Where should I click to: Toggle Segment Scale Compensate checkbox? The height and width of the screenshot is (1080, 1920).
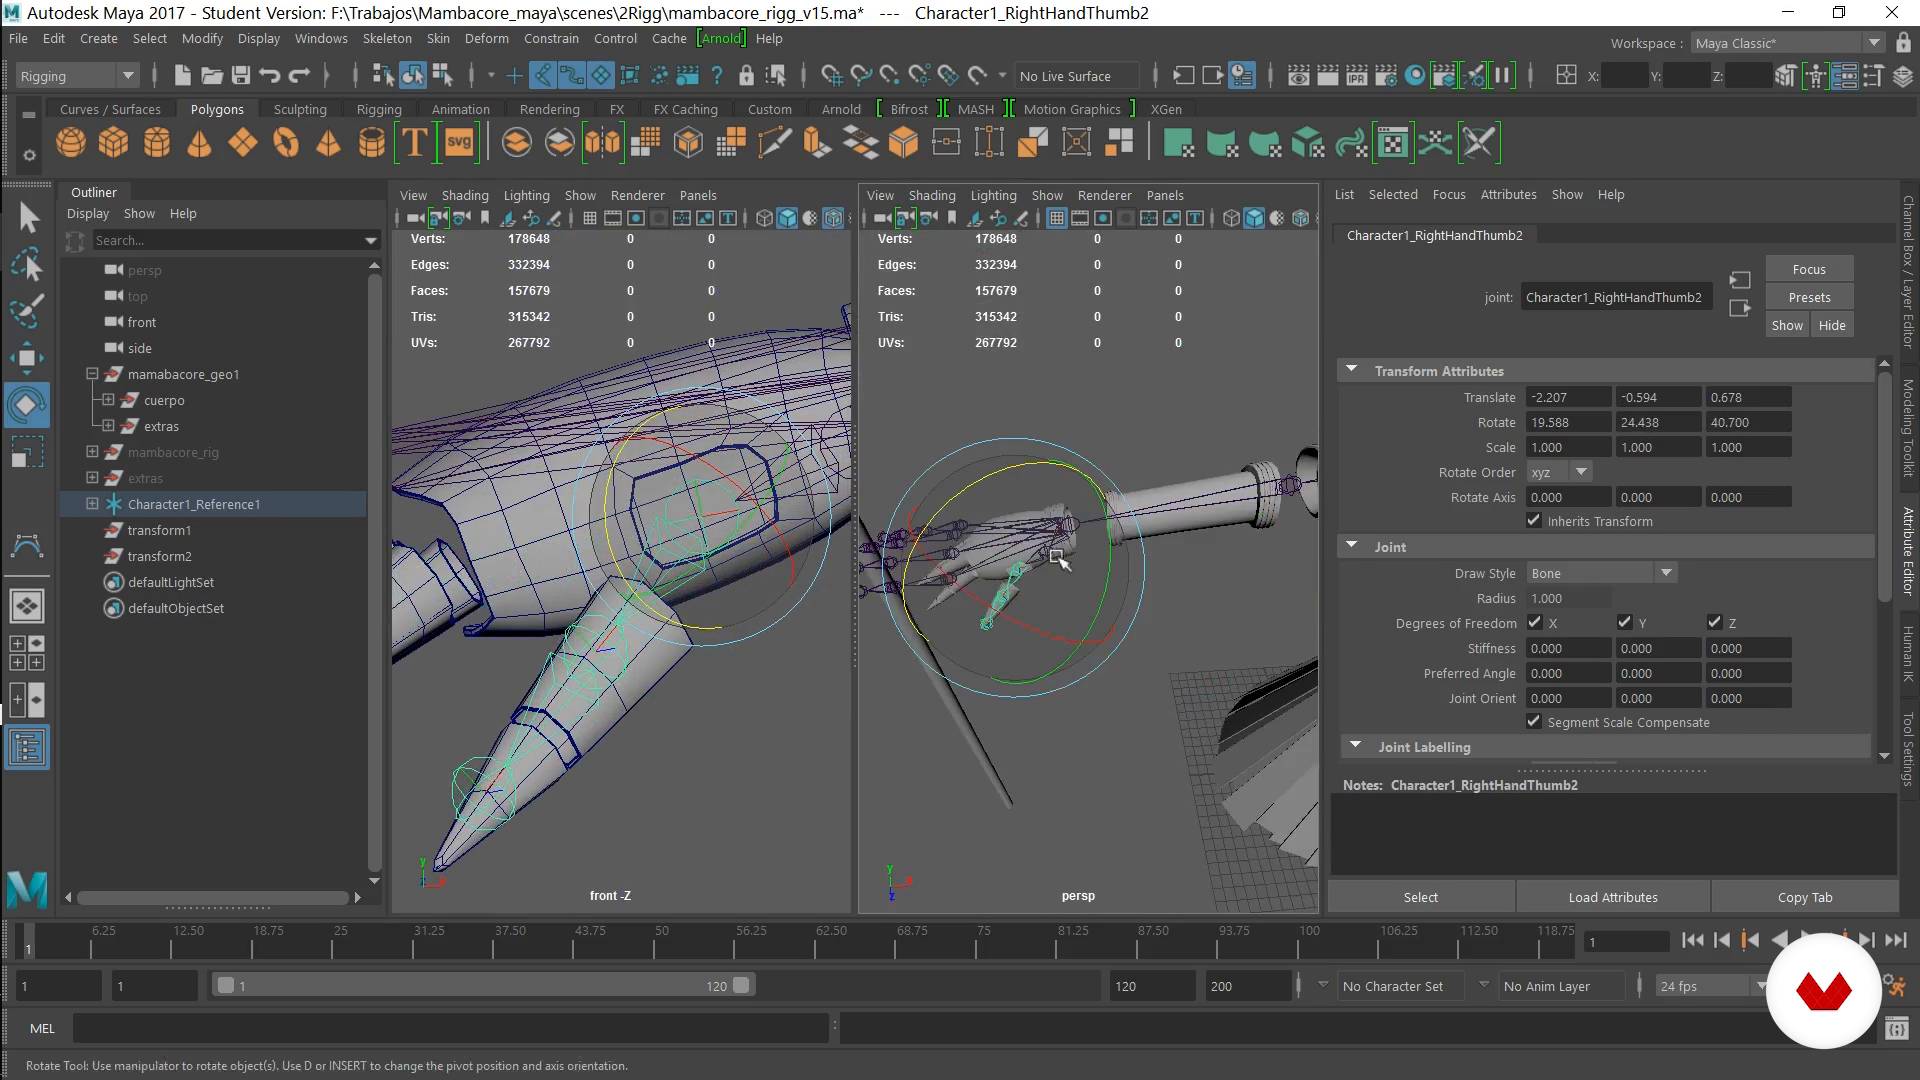click(x=1534, y=721)
